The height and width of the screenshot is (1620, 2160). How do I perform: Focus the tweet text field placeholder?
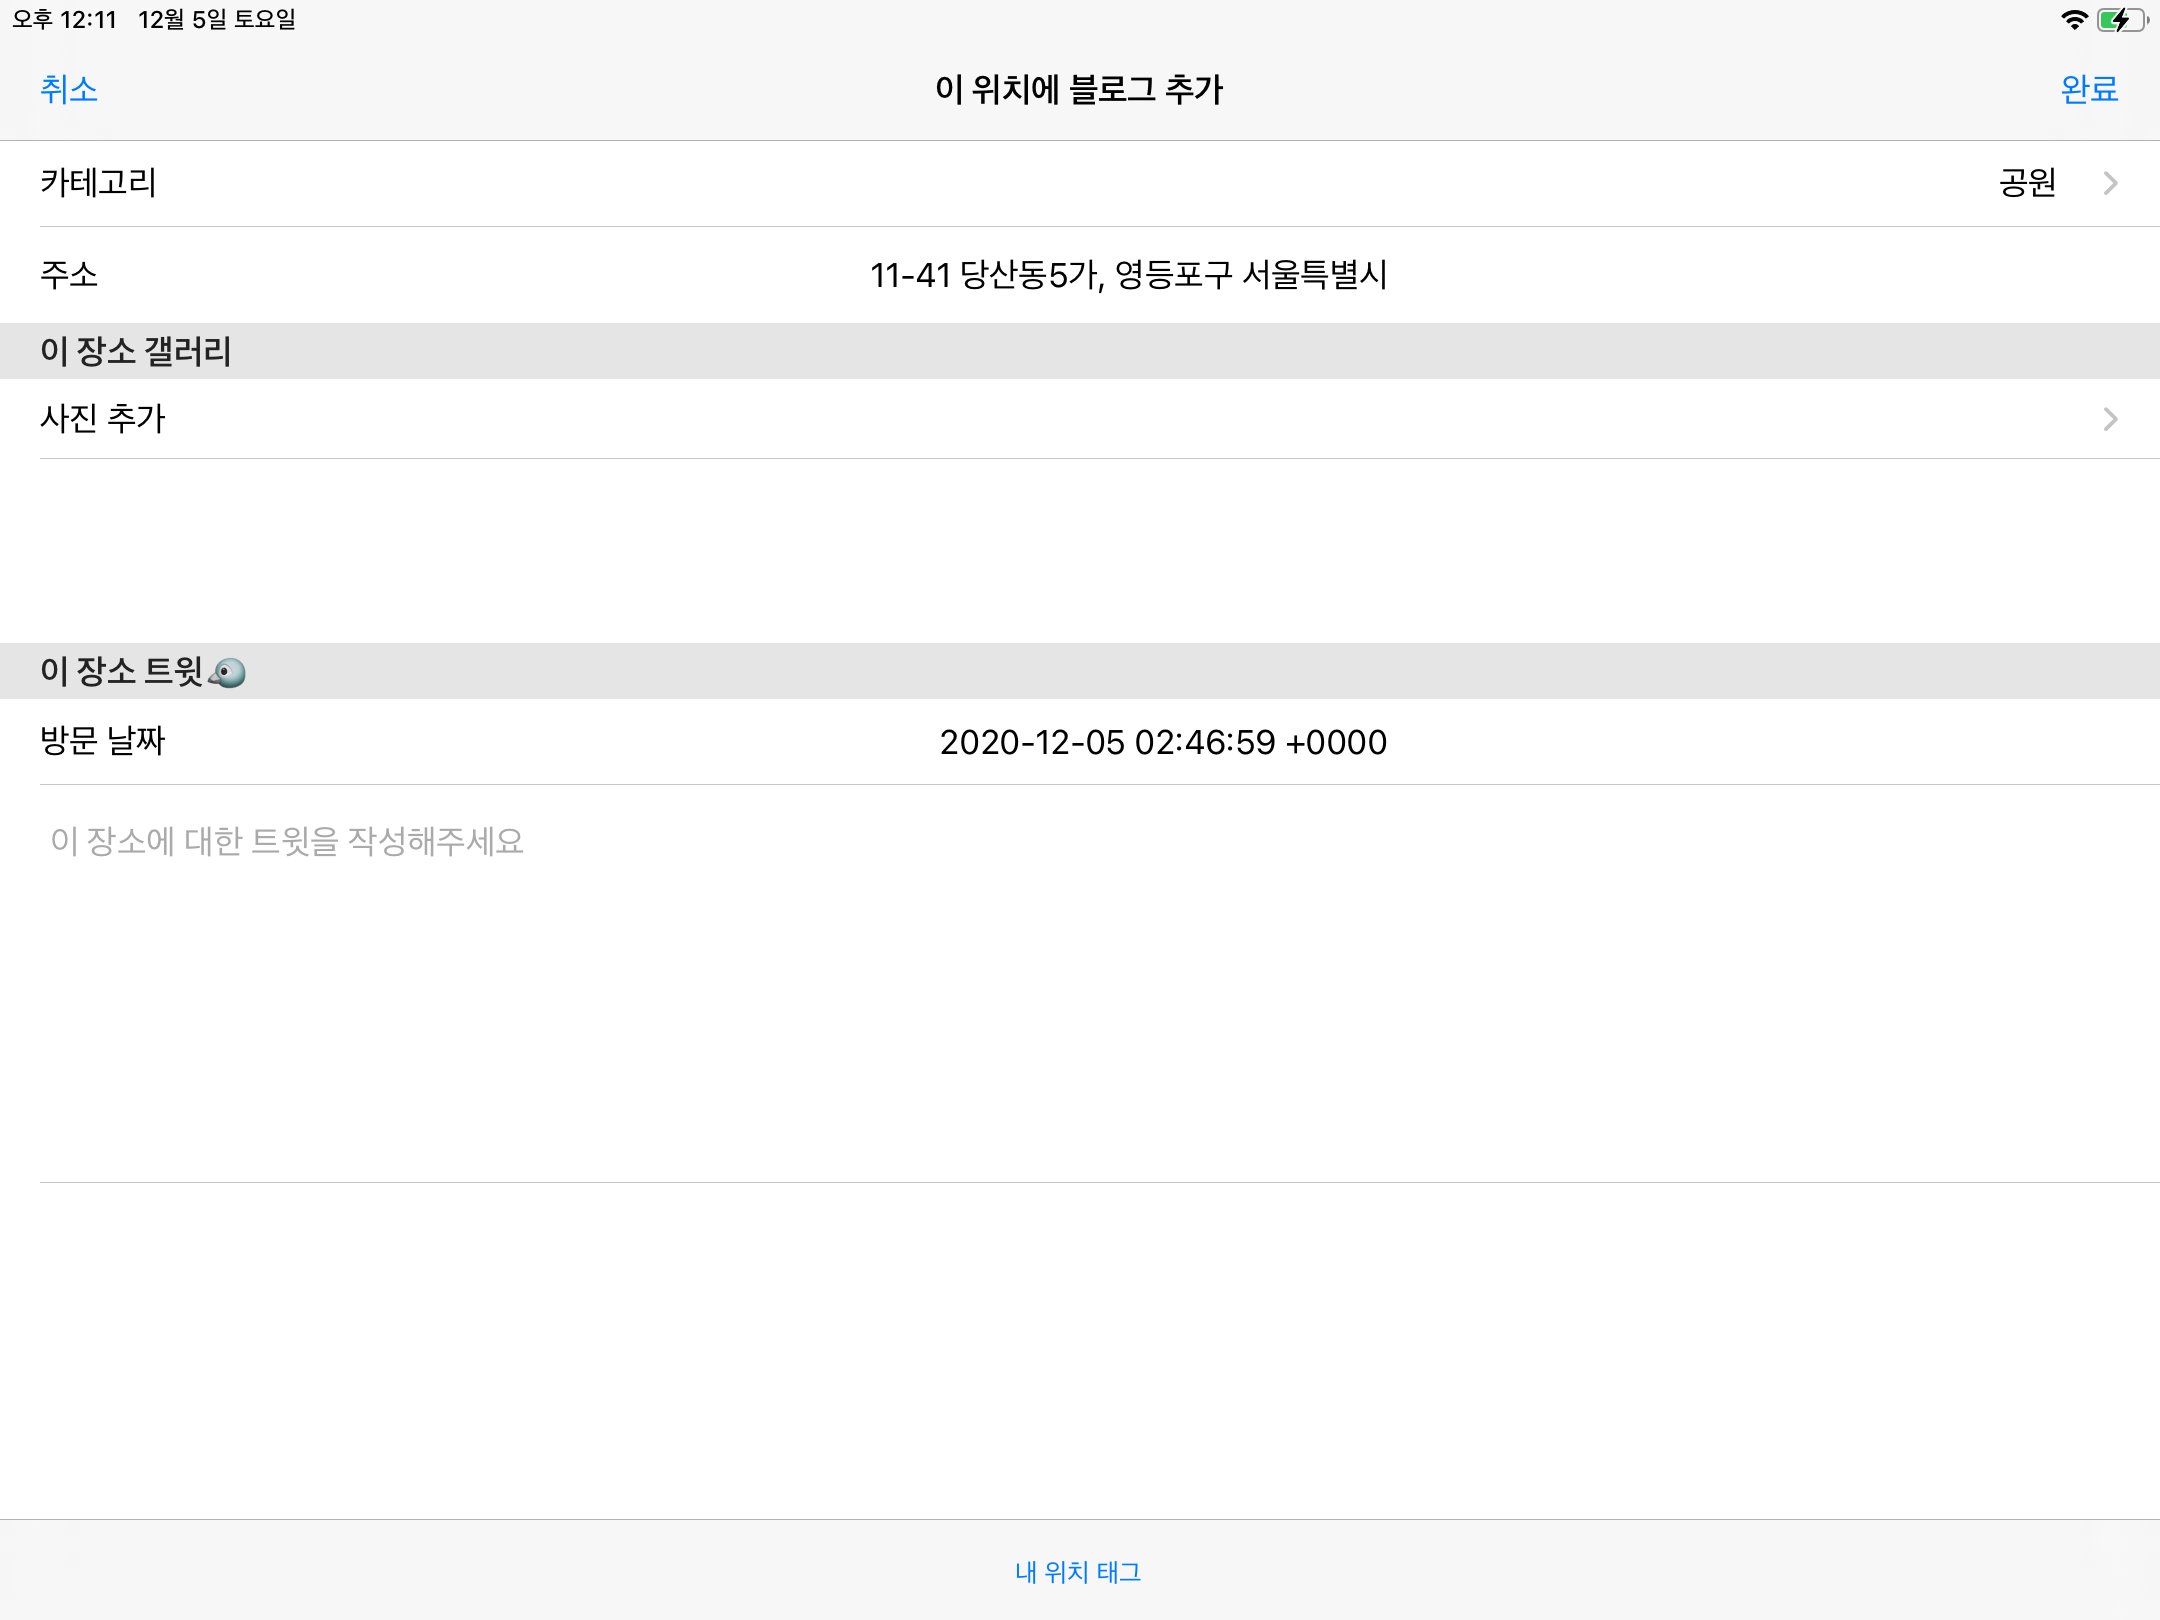[288, 841]
